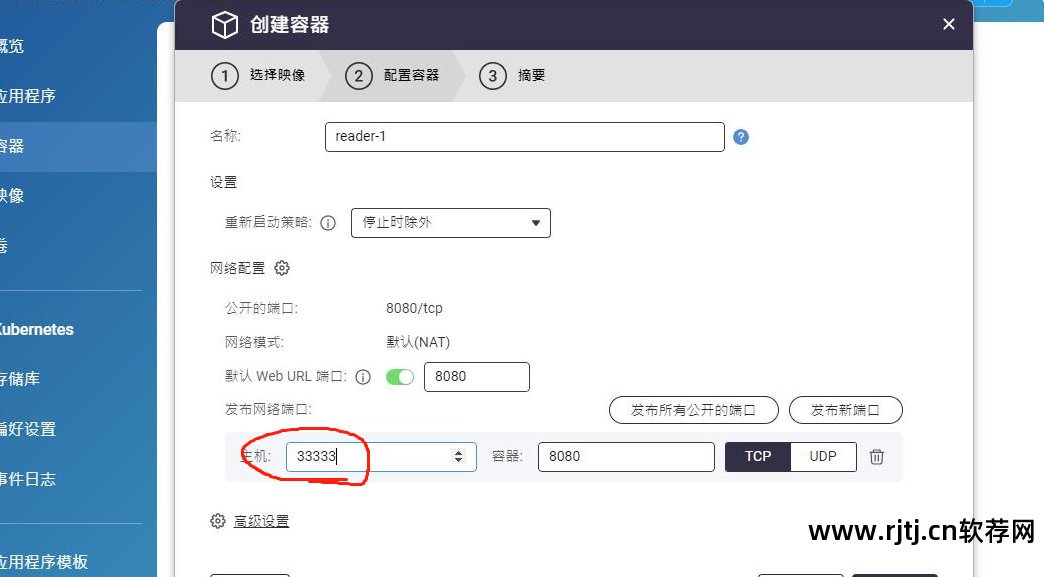The width and height of the screenshot is (1044, 577).
Task: Expand the 高级设置 section
Action: point(262,520)
